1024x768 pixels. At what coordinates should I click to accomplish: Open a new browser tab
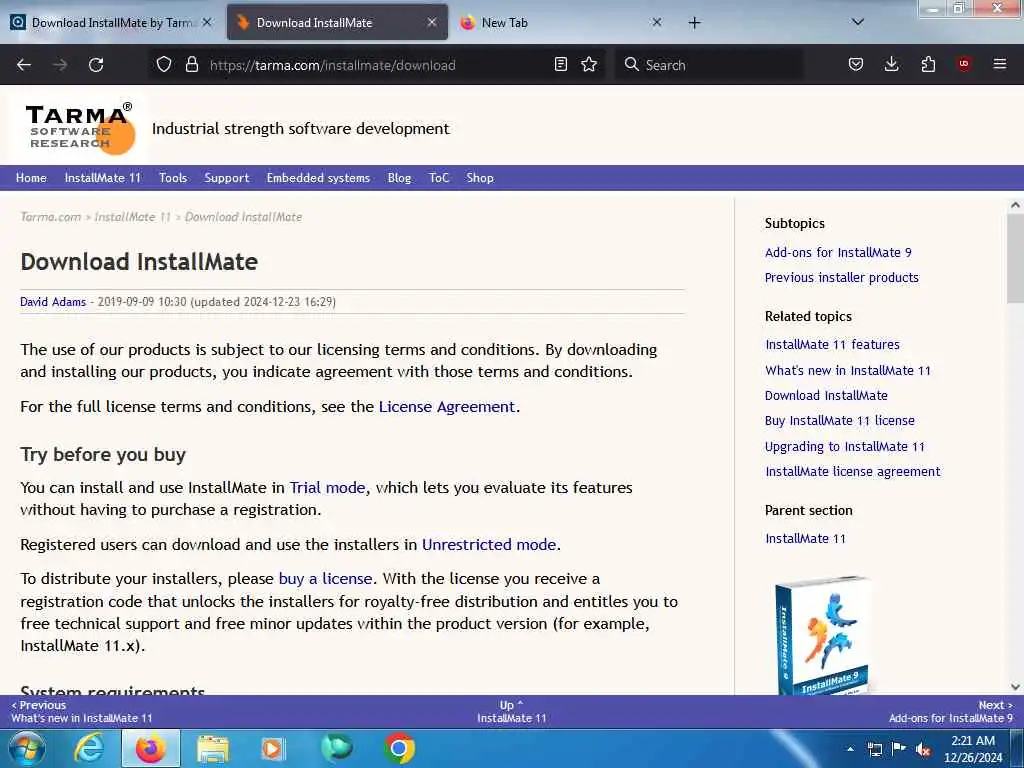[x=694, y=23]
